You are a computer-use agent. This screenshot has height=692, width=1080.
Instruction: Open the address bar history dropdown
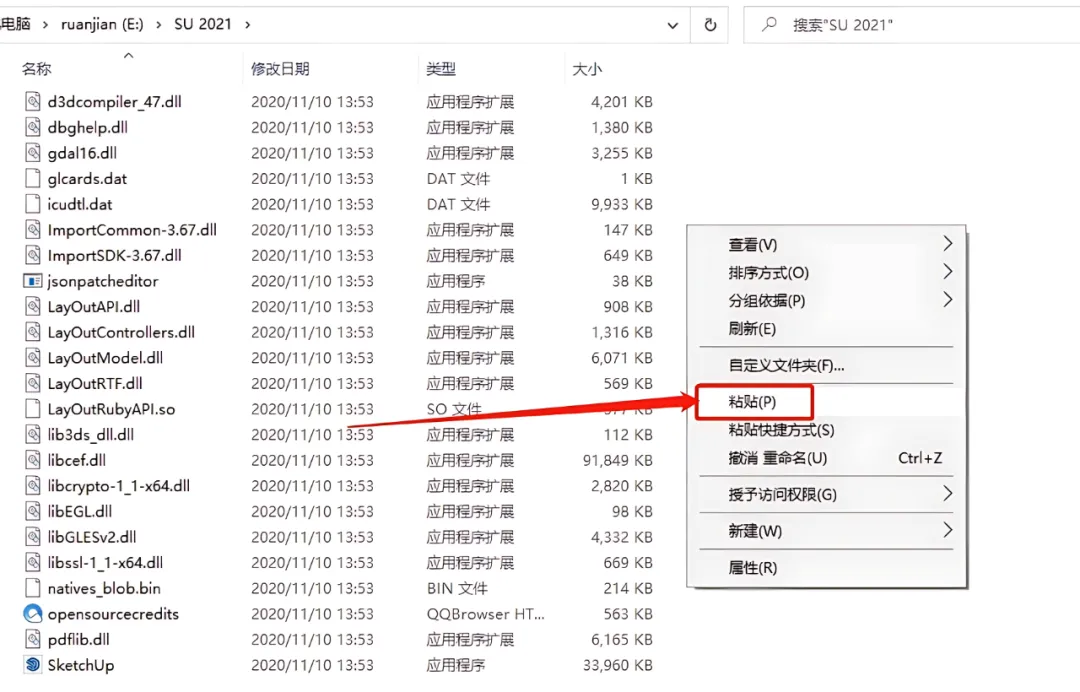coord(672,25)
